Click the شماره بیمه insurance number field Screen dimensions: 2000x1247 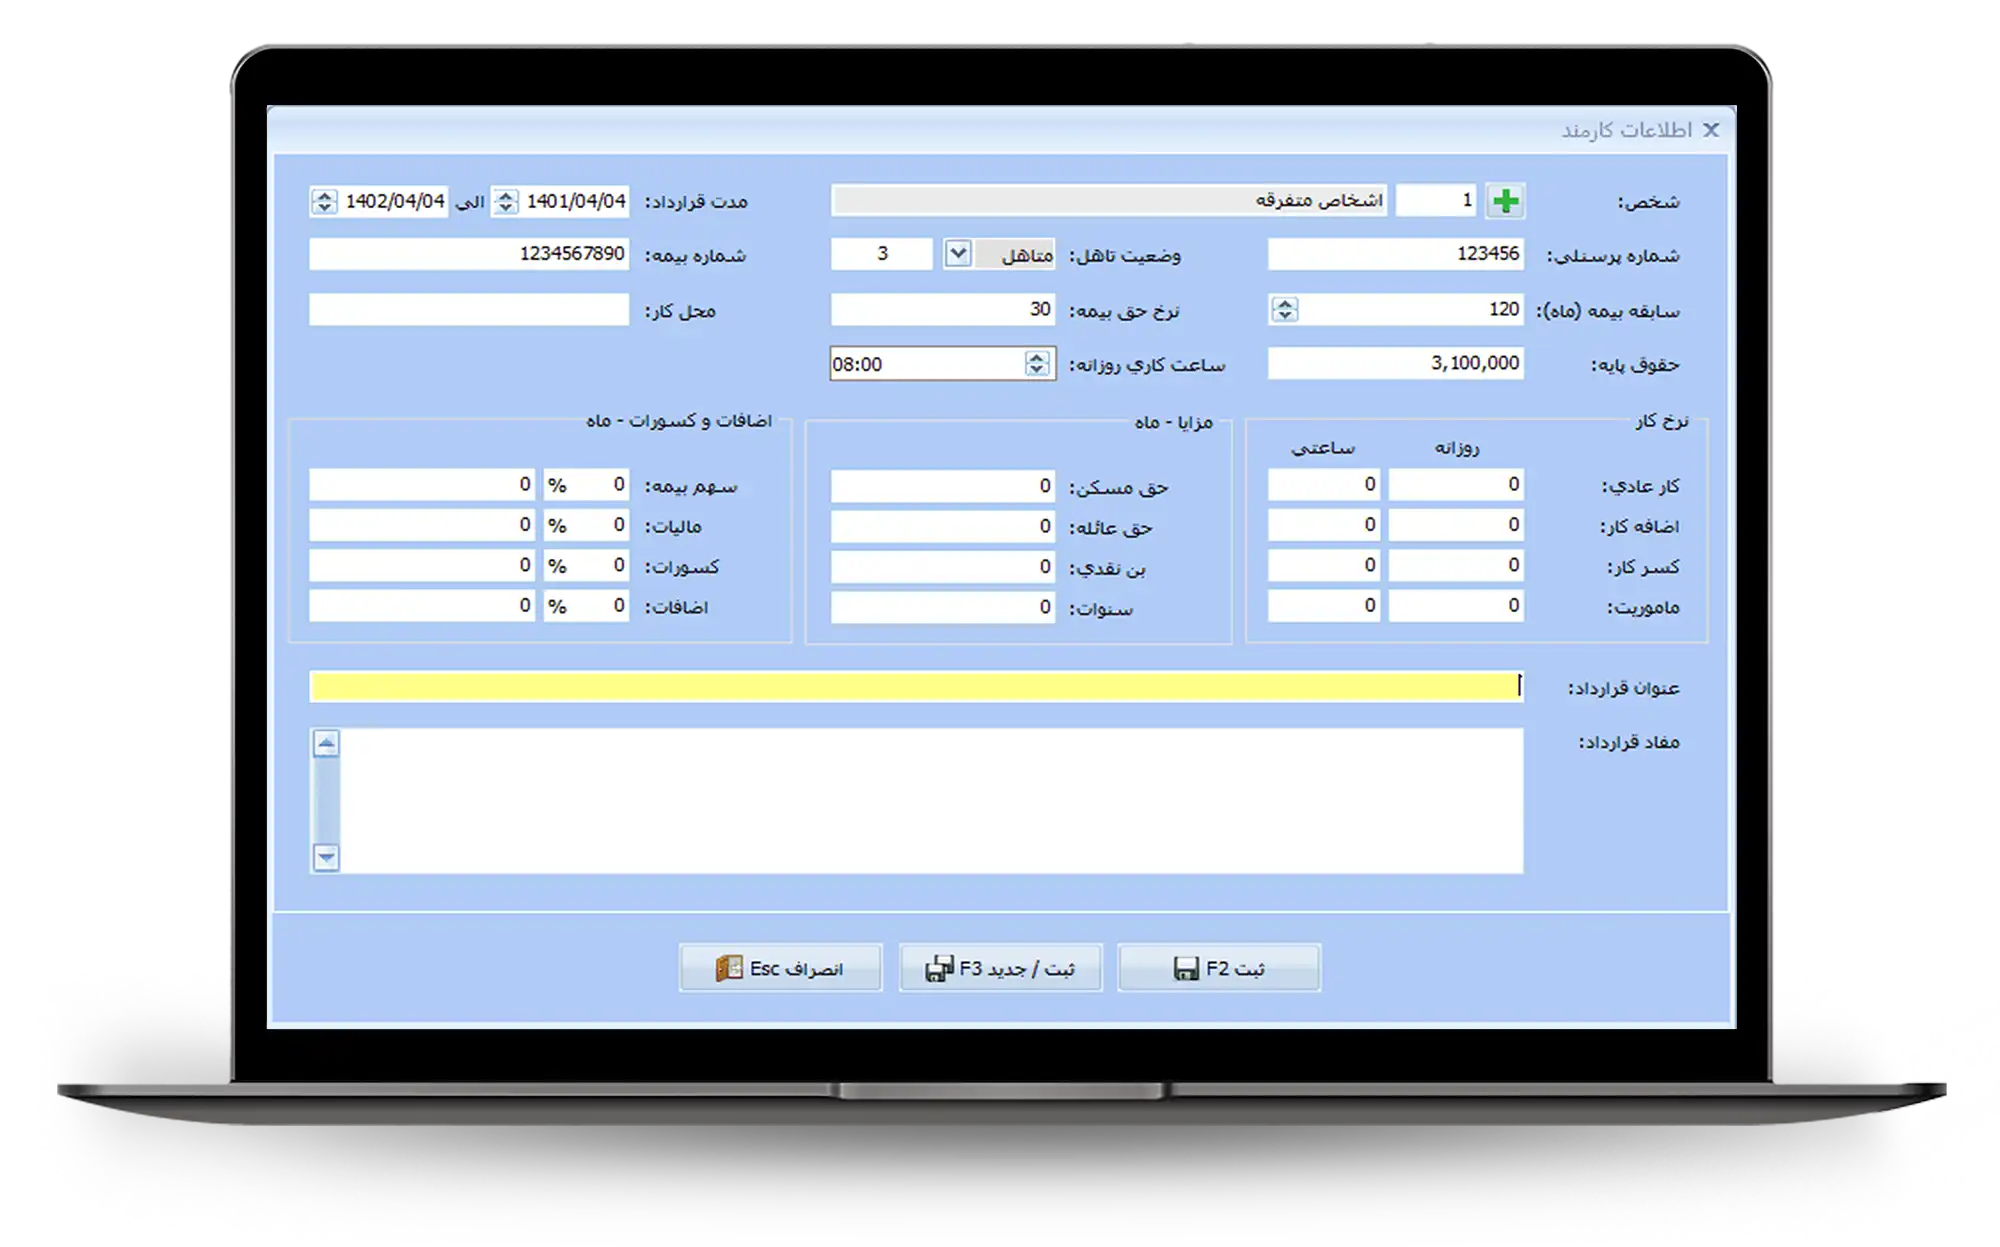pyautogui.click(x=468, y=254)
